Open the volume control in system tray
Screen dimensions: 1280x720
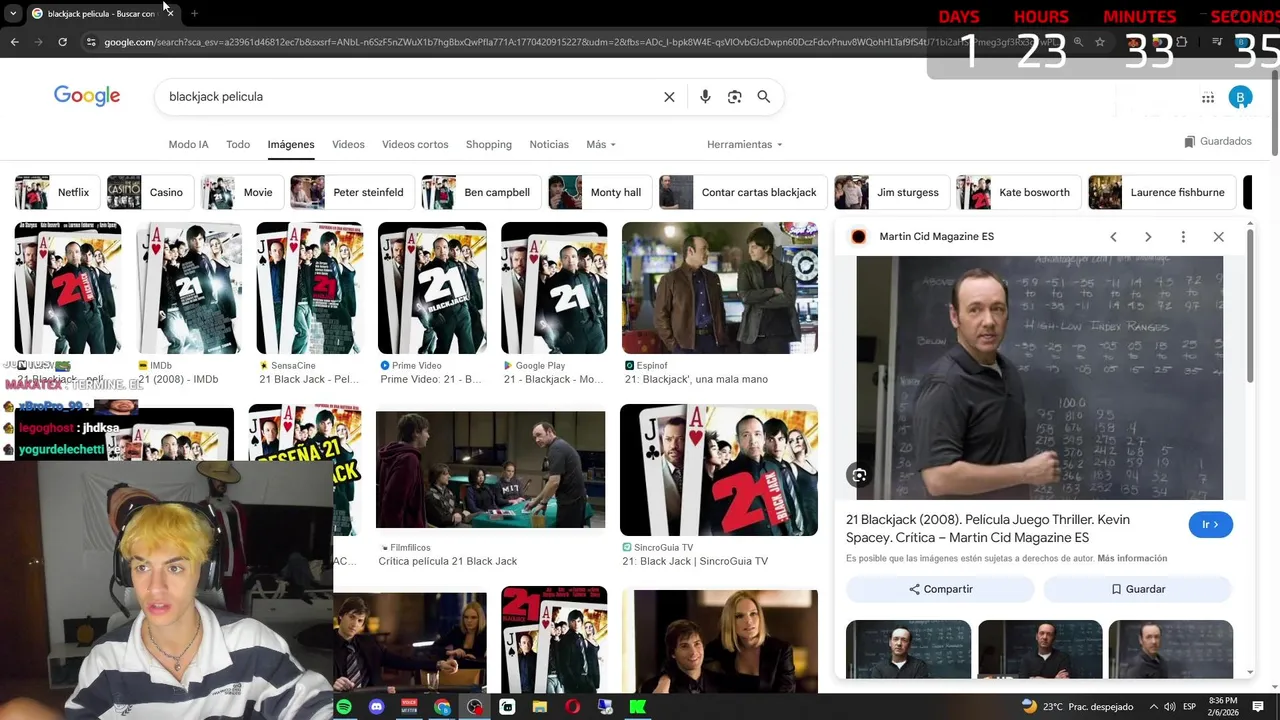click(x=1170, y=707)
